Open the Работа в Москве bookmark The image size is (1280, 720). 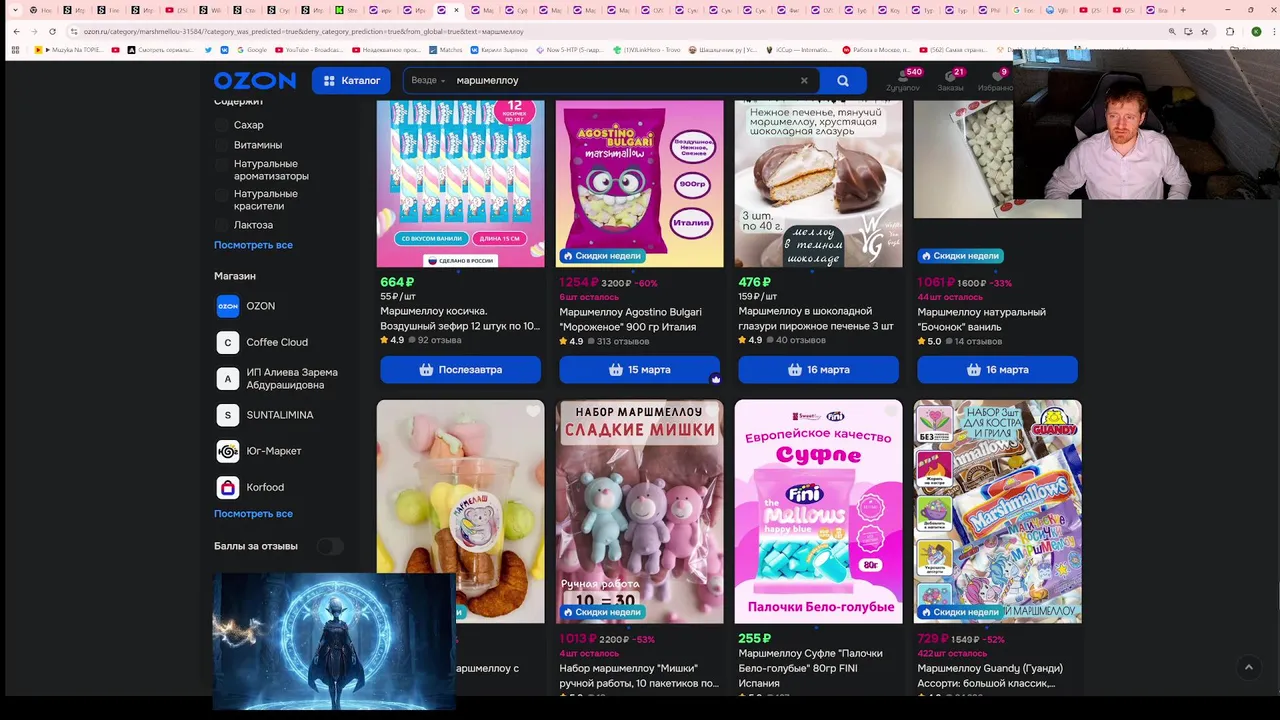pos(877,49)
